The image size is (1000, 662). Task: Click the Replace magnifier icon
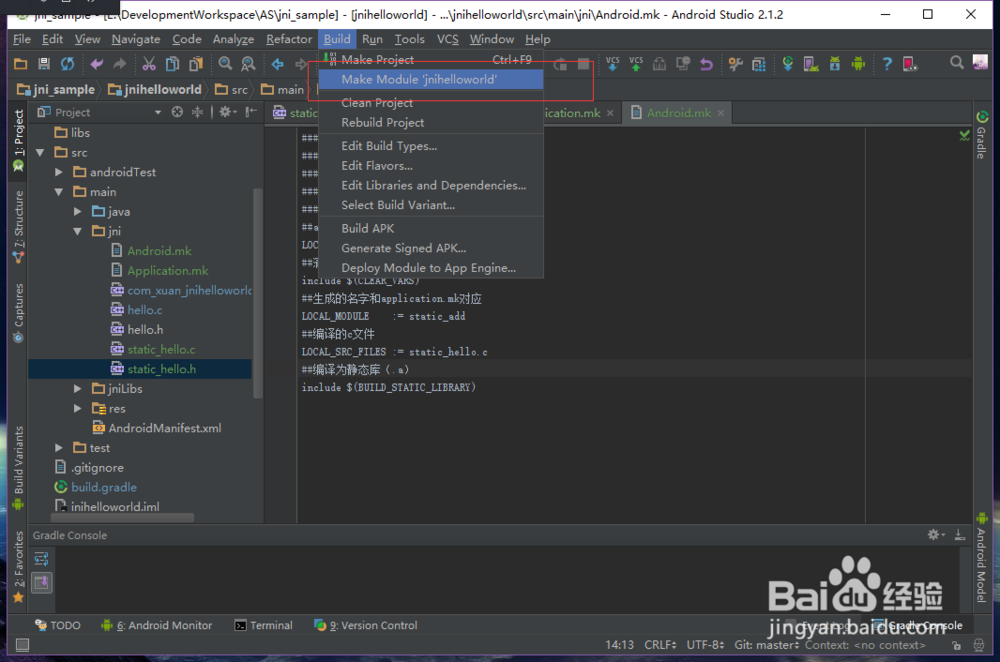tap(248, 64)
